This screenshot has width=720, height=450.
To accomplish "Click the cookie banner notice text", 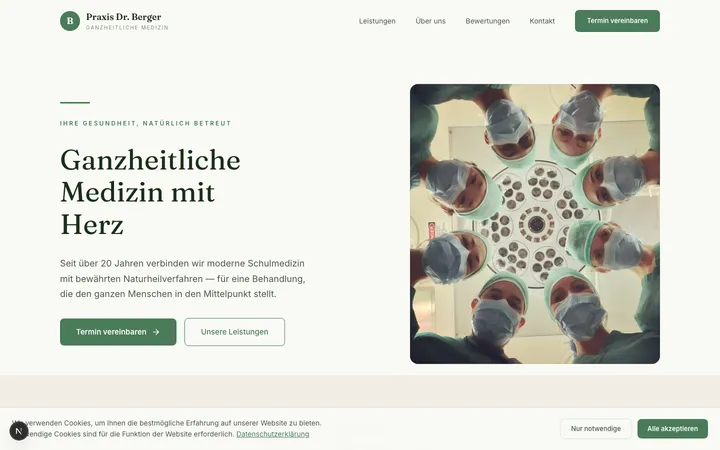I will [x=167, y=429].
